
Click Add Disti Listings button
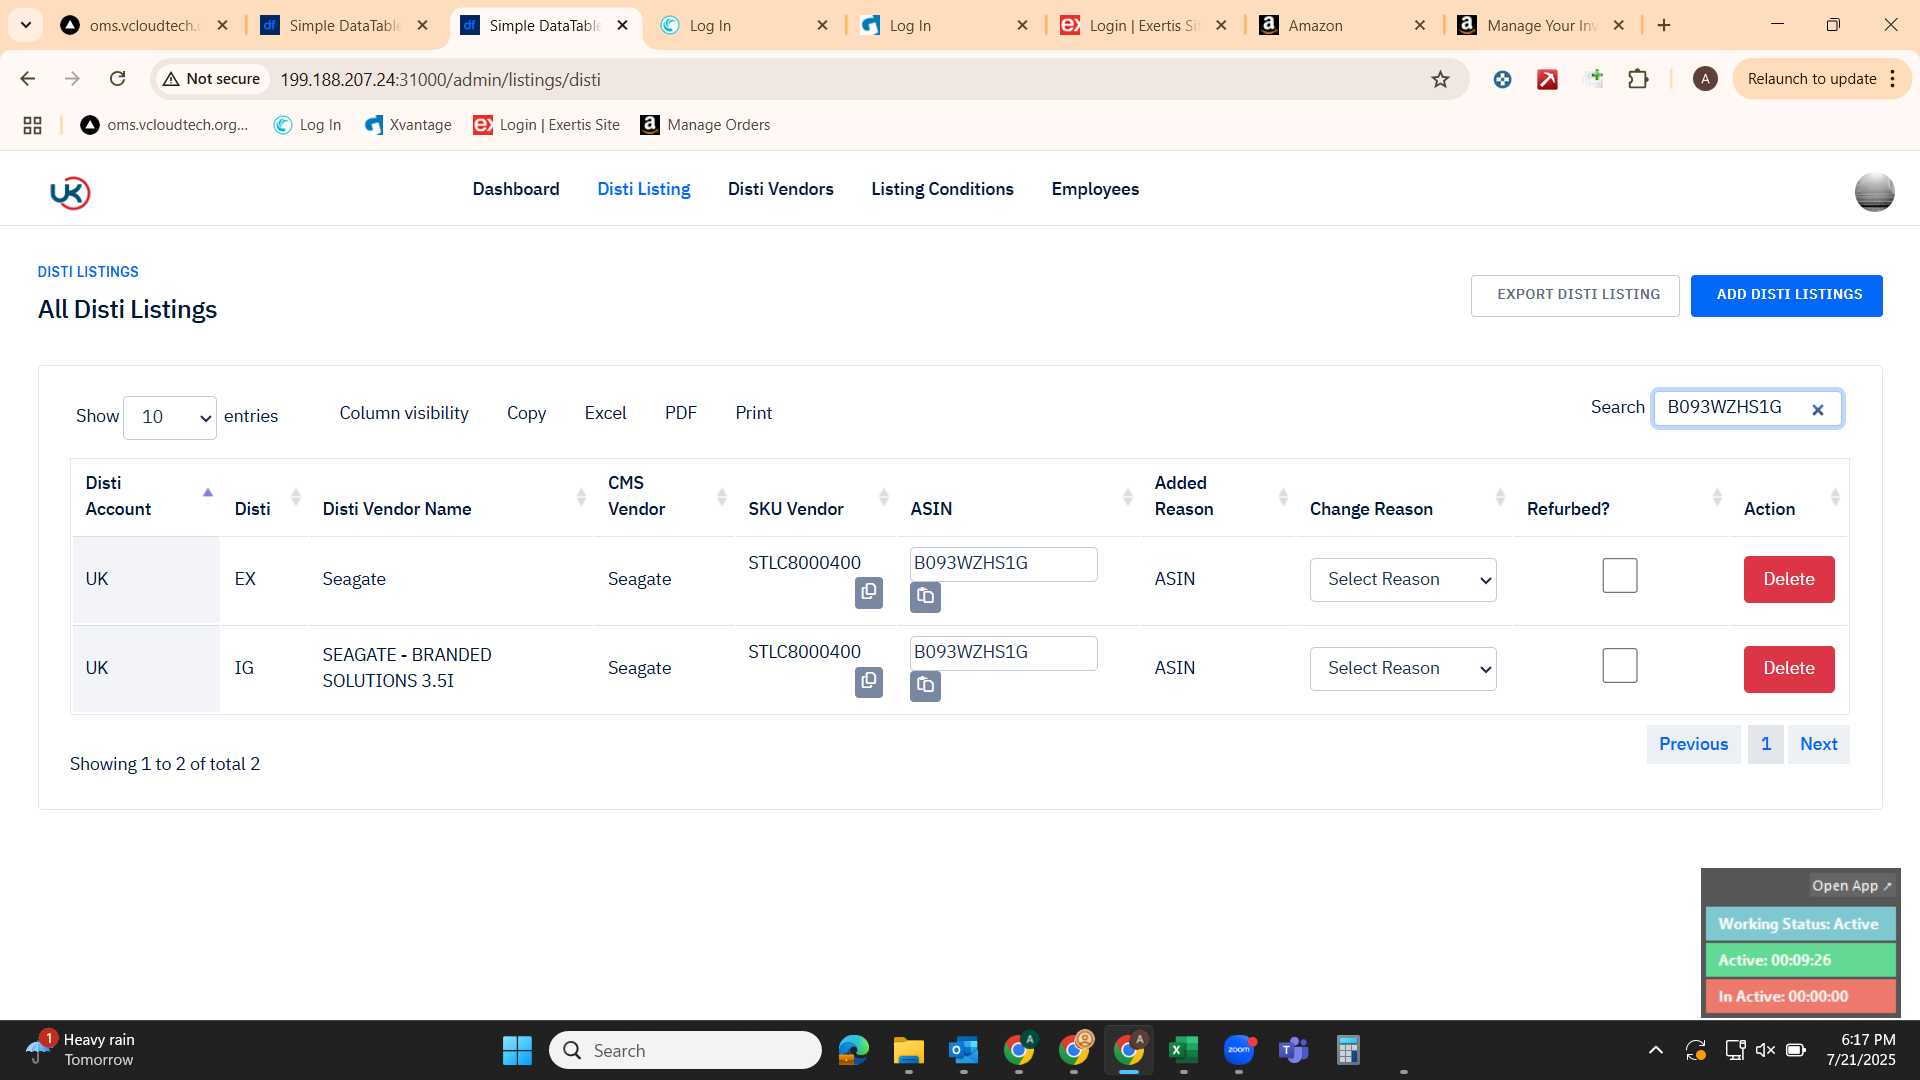point(1787,295)
